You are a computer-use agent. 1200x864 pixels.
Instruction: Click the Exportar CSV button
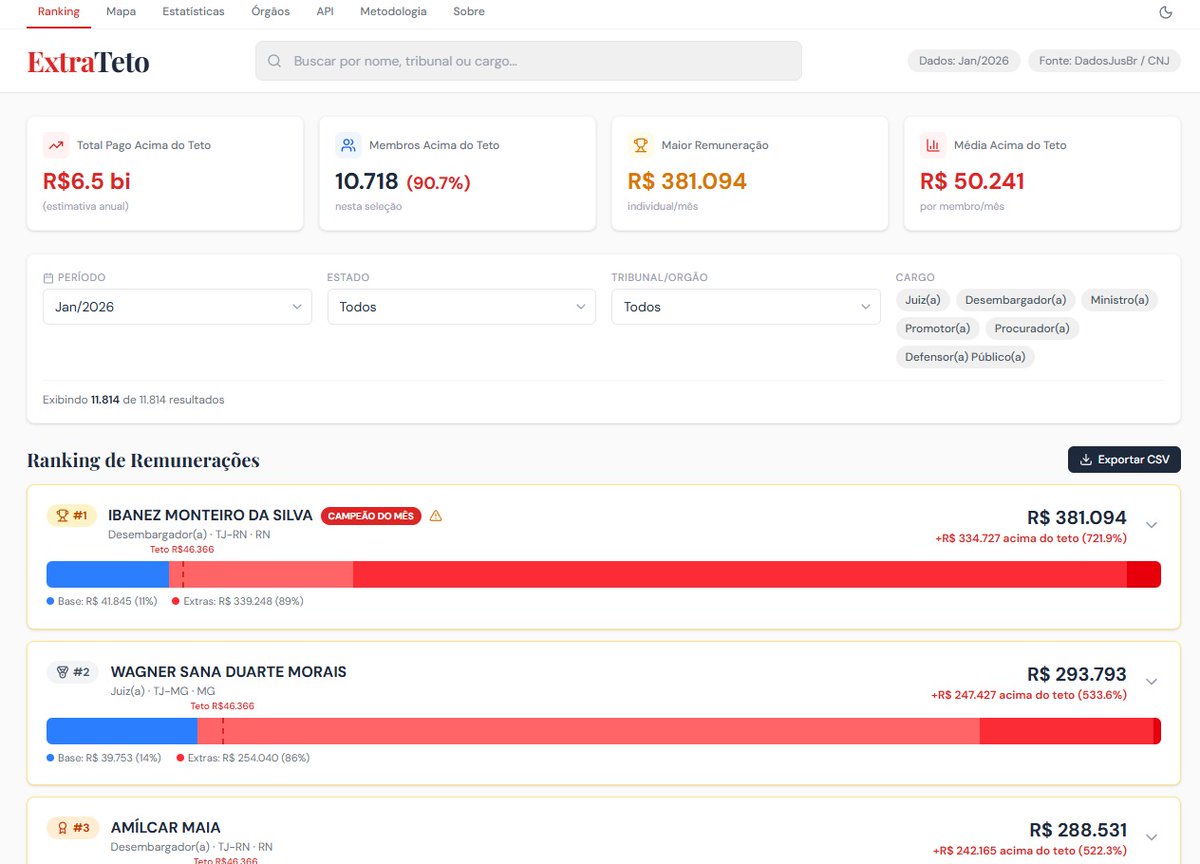[x=1124, y=460]
